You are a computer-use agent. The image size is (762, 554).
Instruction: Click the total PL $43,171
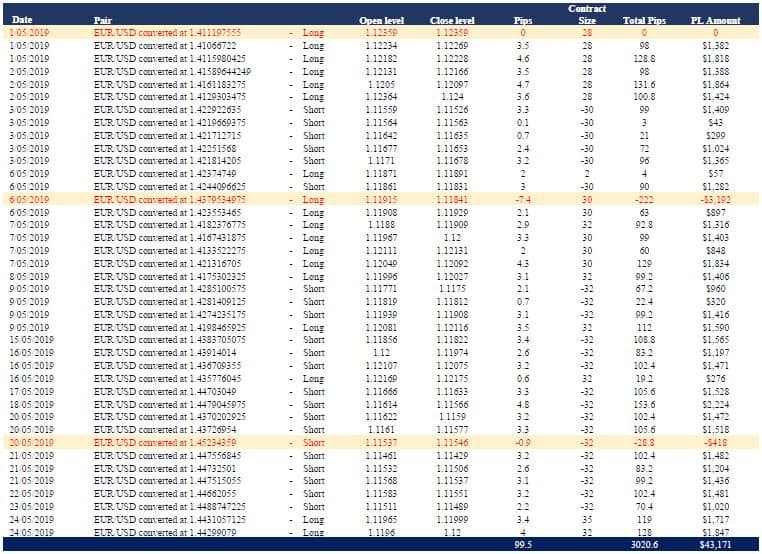715,545
